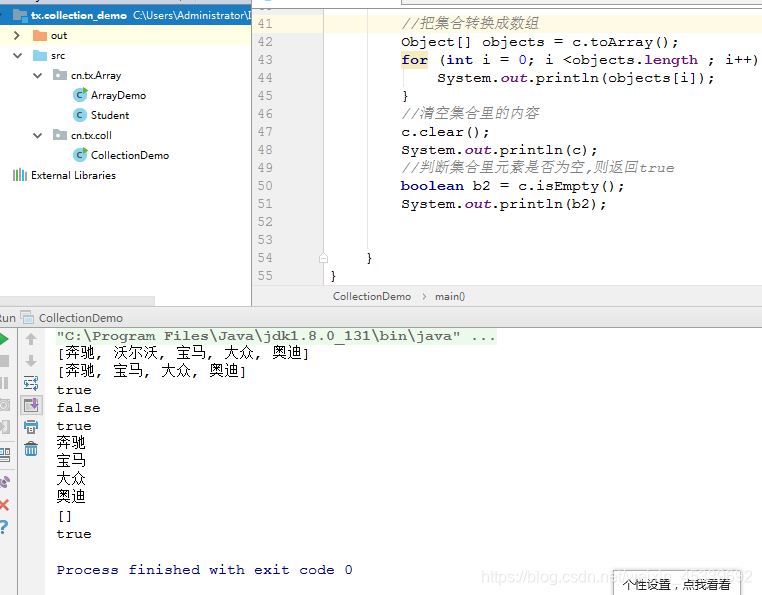This screenshot has height=595, width=762.
Task: Click the CollectionDemo run tab icon
Action: 27,318
